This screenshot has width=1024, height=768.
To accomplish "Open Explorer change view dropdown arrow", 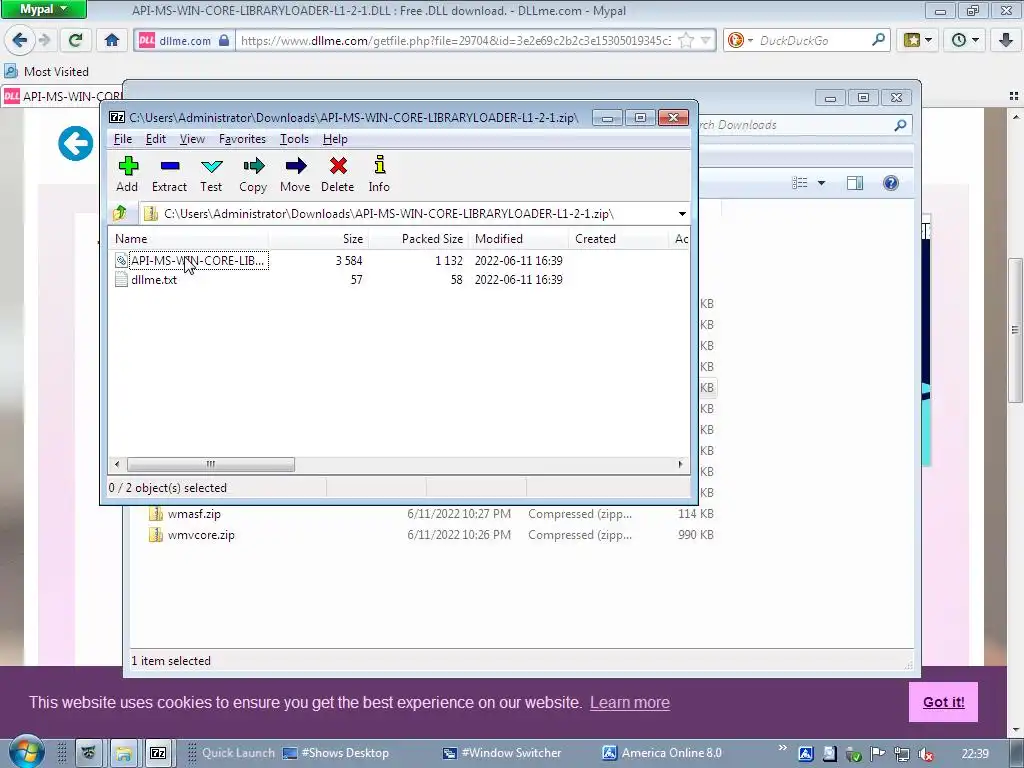I will [x=821, y=184].
